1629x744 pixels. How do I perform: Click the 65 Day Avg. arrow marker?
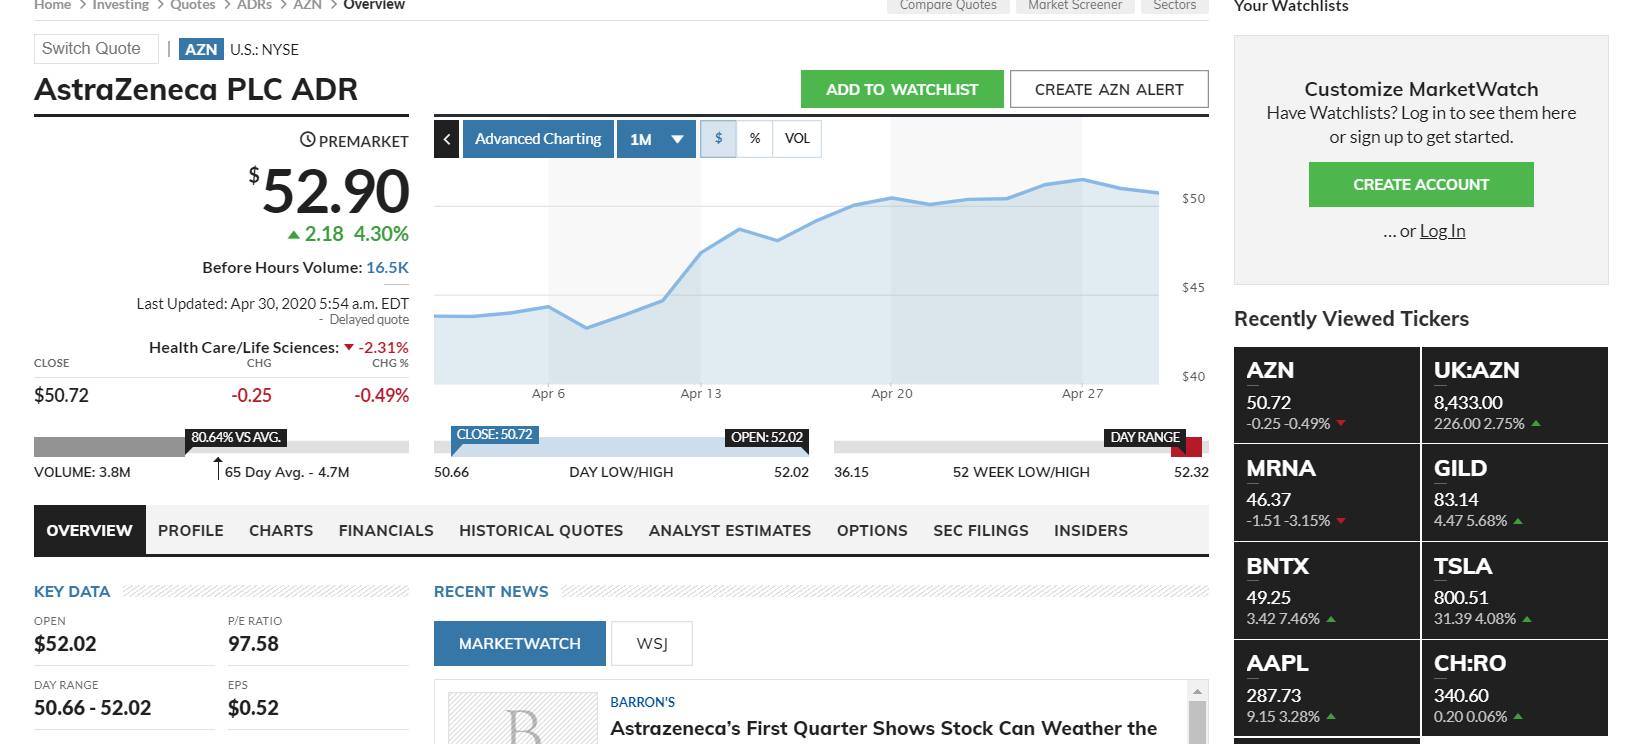[x=218, y=468]
